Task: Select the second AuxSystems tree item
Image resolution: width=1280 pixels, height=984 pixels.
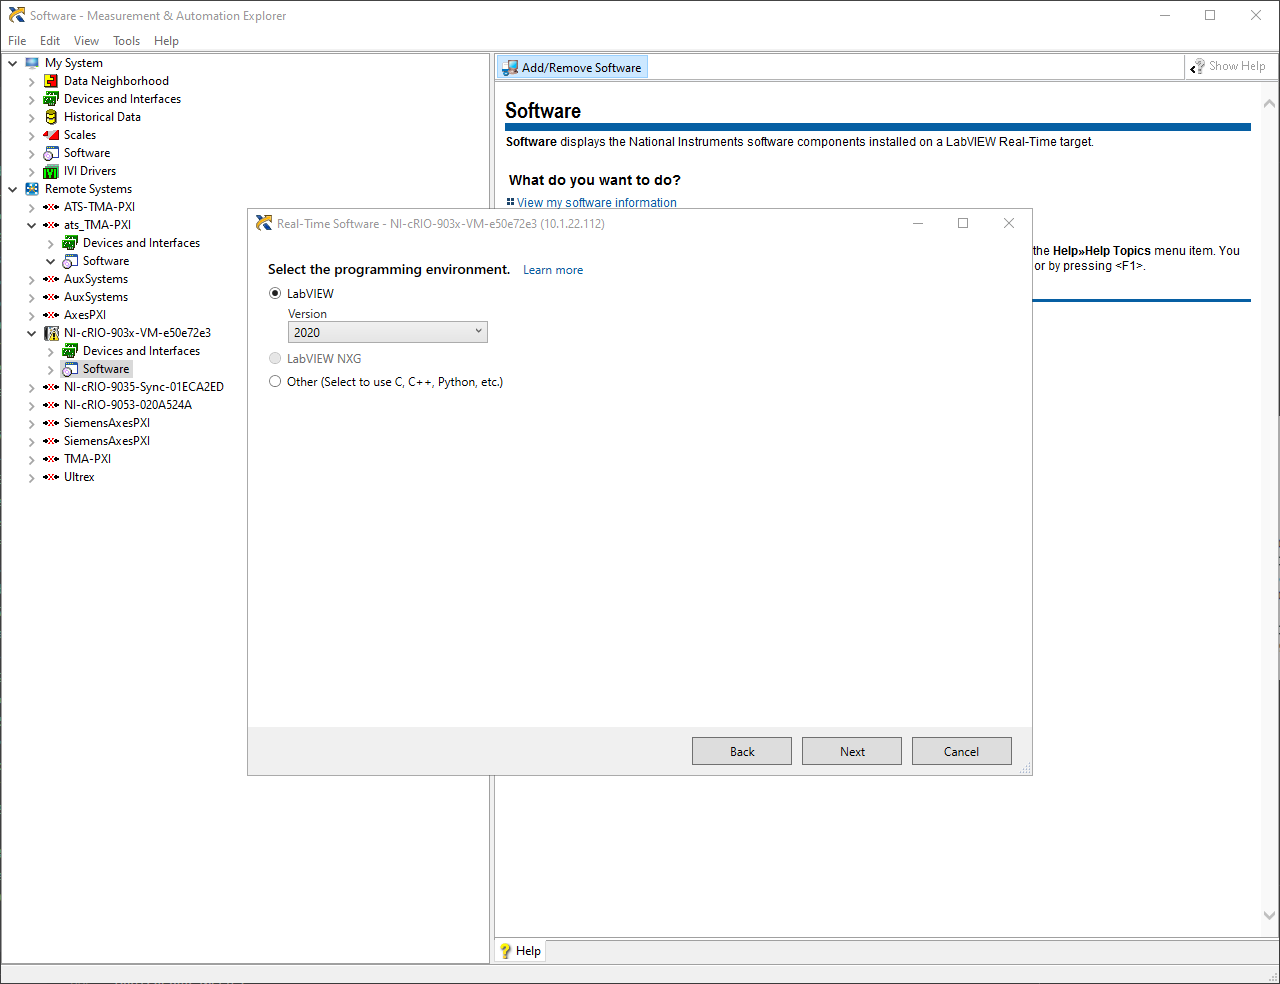Action: click(96, 297)
